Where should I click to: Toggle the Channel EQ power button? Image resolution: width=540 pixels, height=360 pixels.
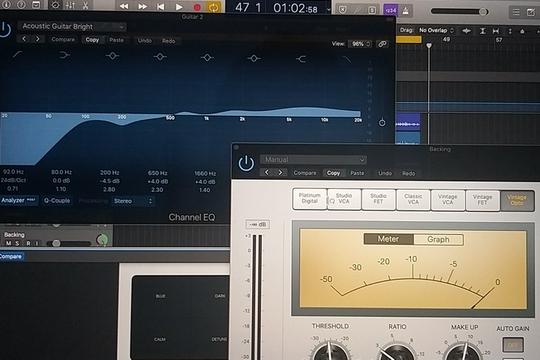(4, 29)
